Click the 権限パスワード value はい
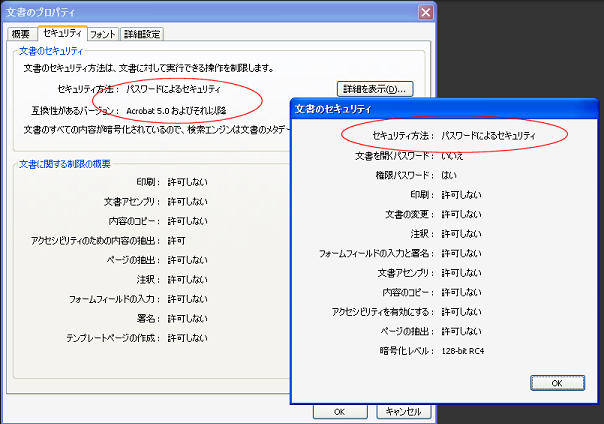Image resolution: width=604 pixels, height=424 pixels. click(x=449, y=175)
